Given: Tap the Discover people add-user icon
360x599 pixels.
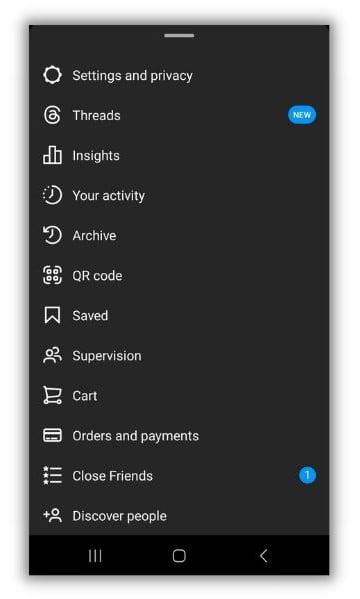Looking at the screenshot, I should click(x=52, y=515).
